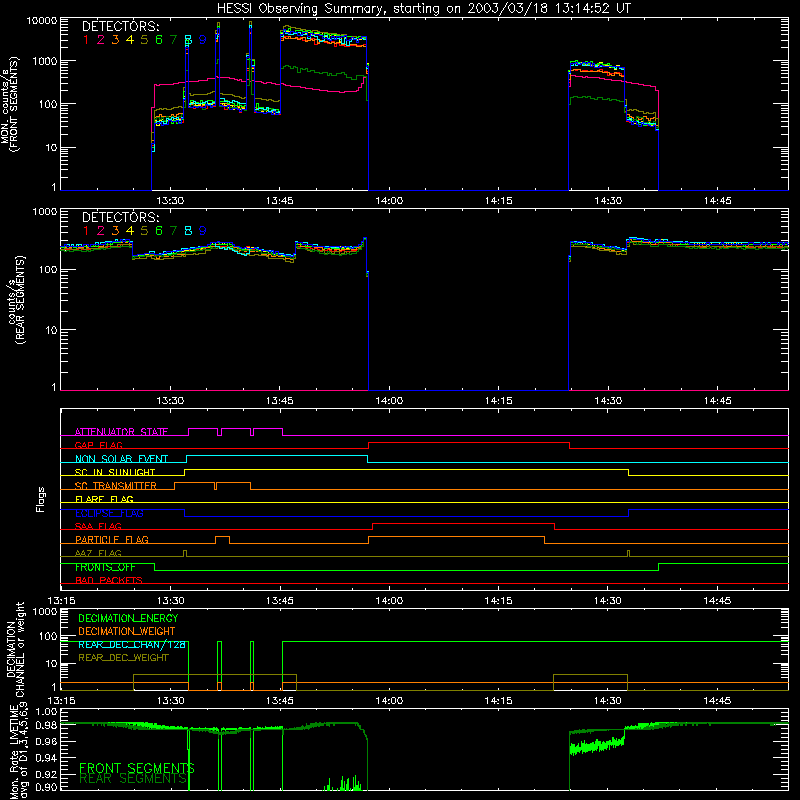Click the counts/s (REAR SEGMENTS) axis title
This screenshot has width=800, height=800.
click(16, 299)
